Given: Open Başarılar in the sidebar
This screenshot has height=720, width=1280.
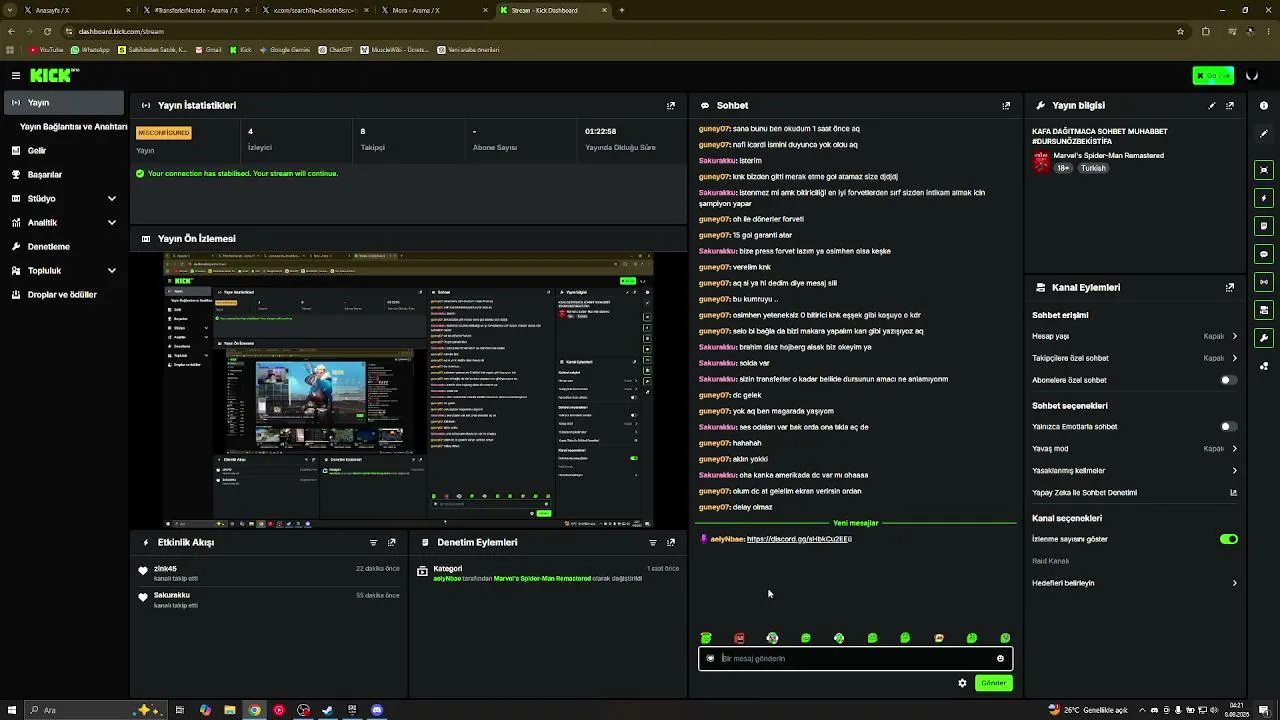Looking at the screenshot, I should point(62,174).
